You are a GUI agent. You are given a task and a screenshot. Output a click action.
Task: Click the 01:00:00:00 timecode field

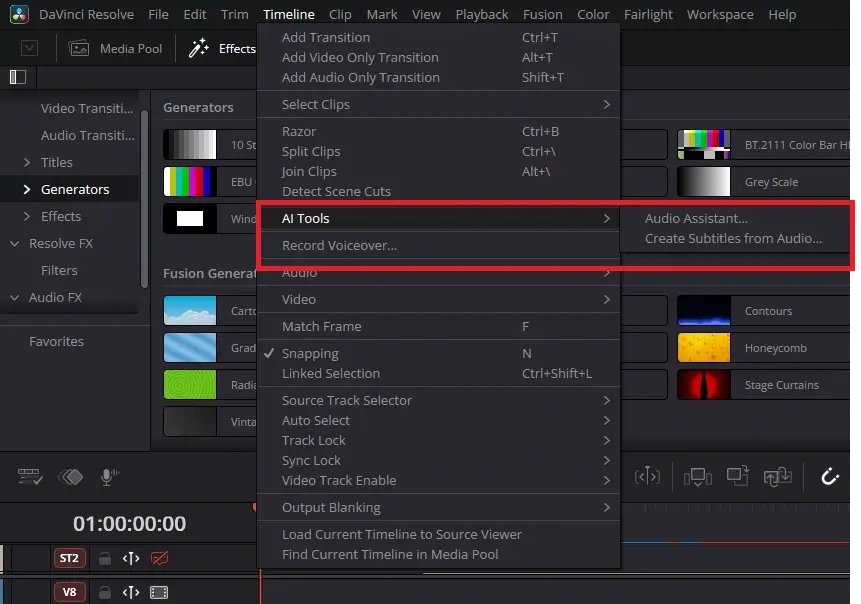(x=130, y=524)
